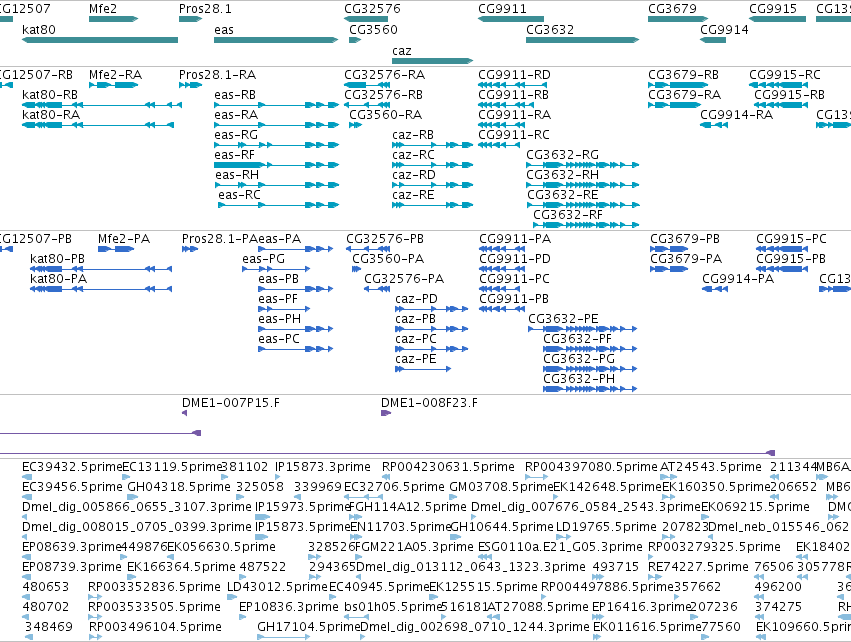The image size is (851, 642).
Task: Select the CG3679-RA transcript label
Action: click(685, 95)
